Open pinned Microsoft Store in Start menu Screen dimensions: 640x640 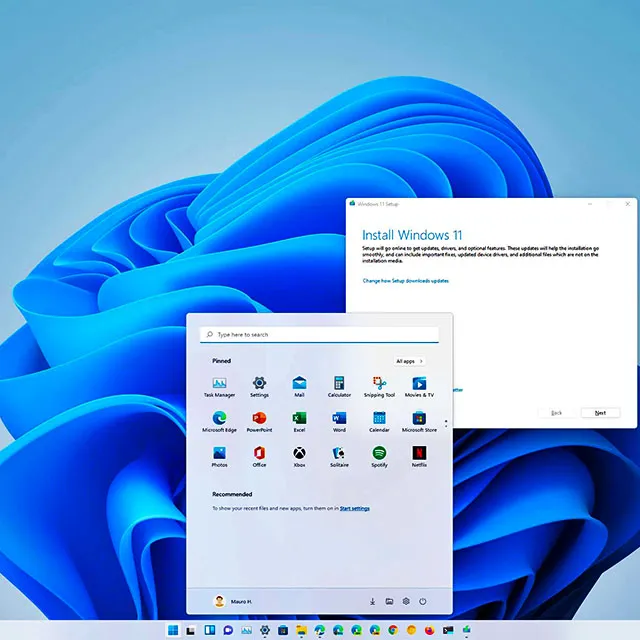(419, 422)
